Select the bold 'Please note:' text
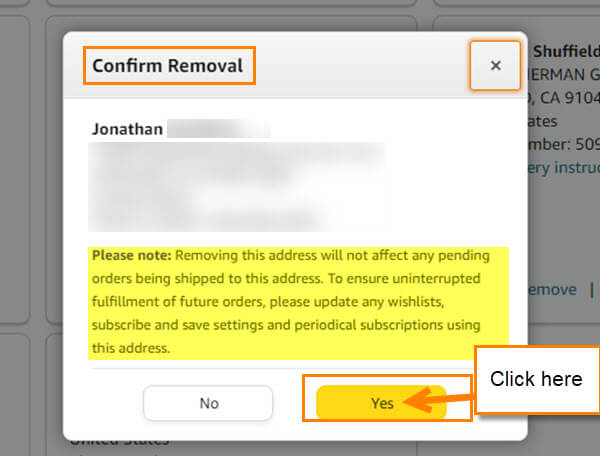 132,255
